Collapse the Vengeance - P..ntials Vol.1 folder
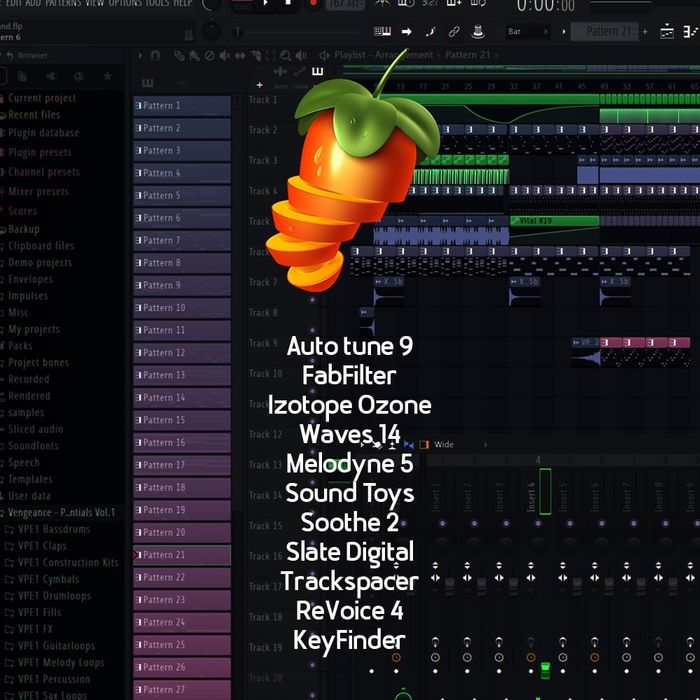Image resolution: width=700 pixels, height=700 pixels. pos(60,512)
